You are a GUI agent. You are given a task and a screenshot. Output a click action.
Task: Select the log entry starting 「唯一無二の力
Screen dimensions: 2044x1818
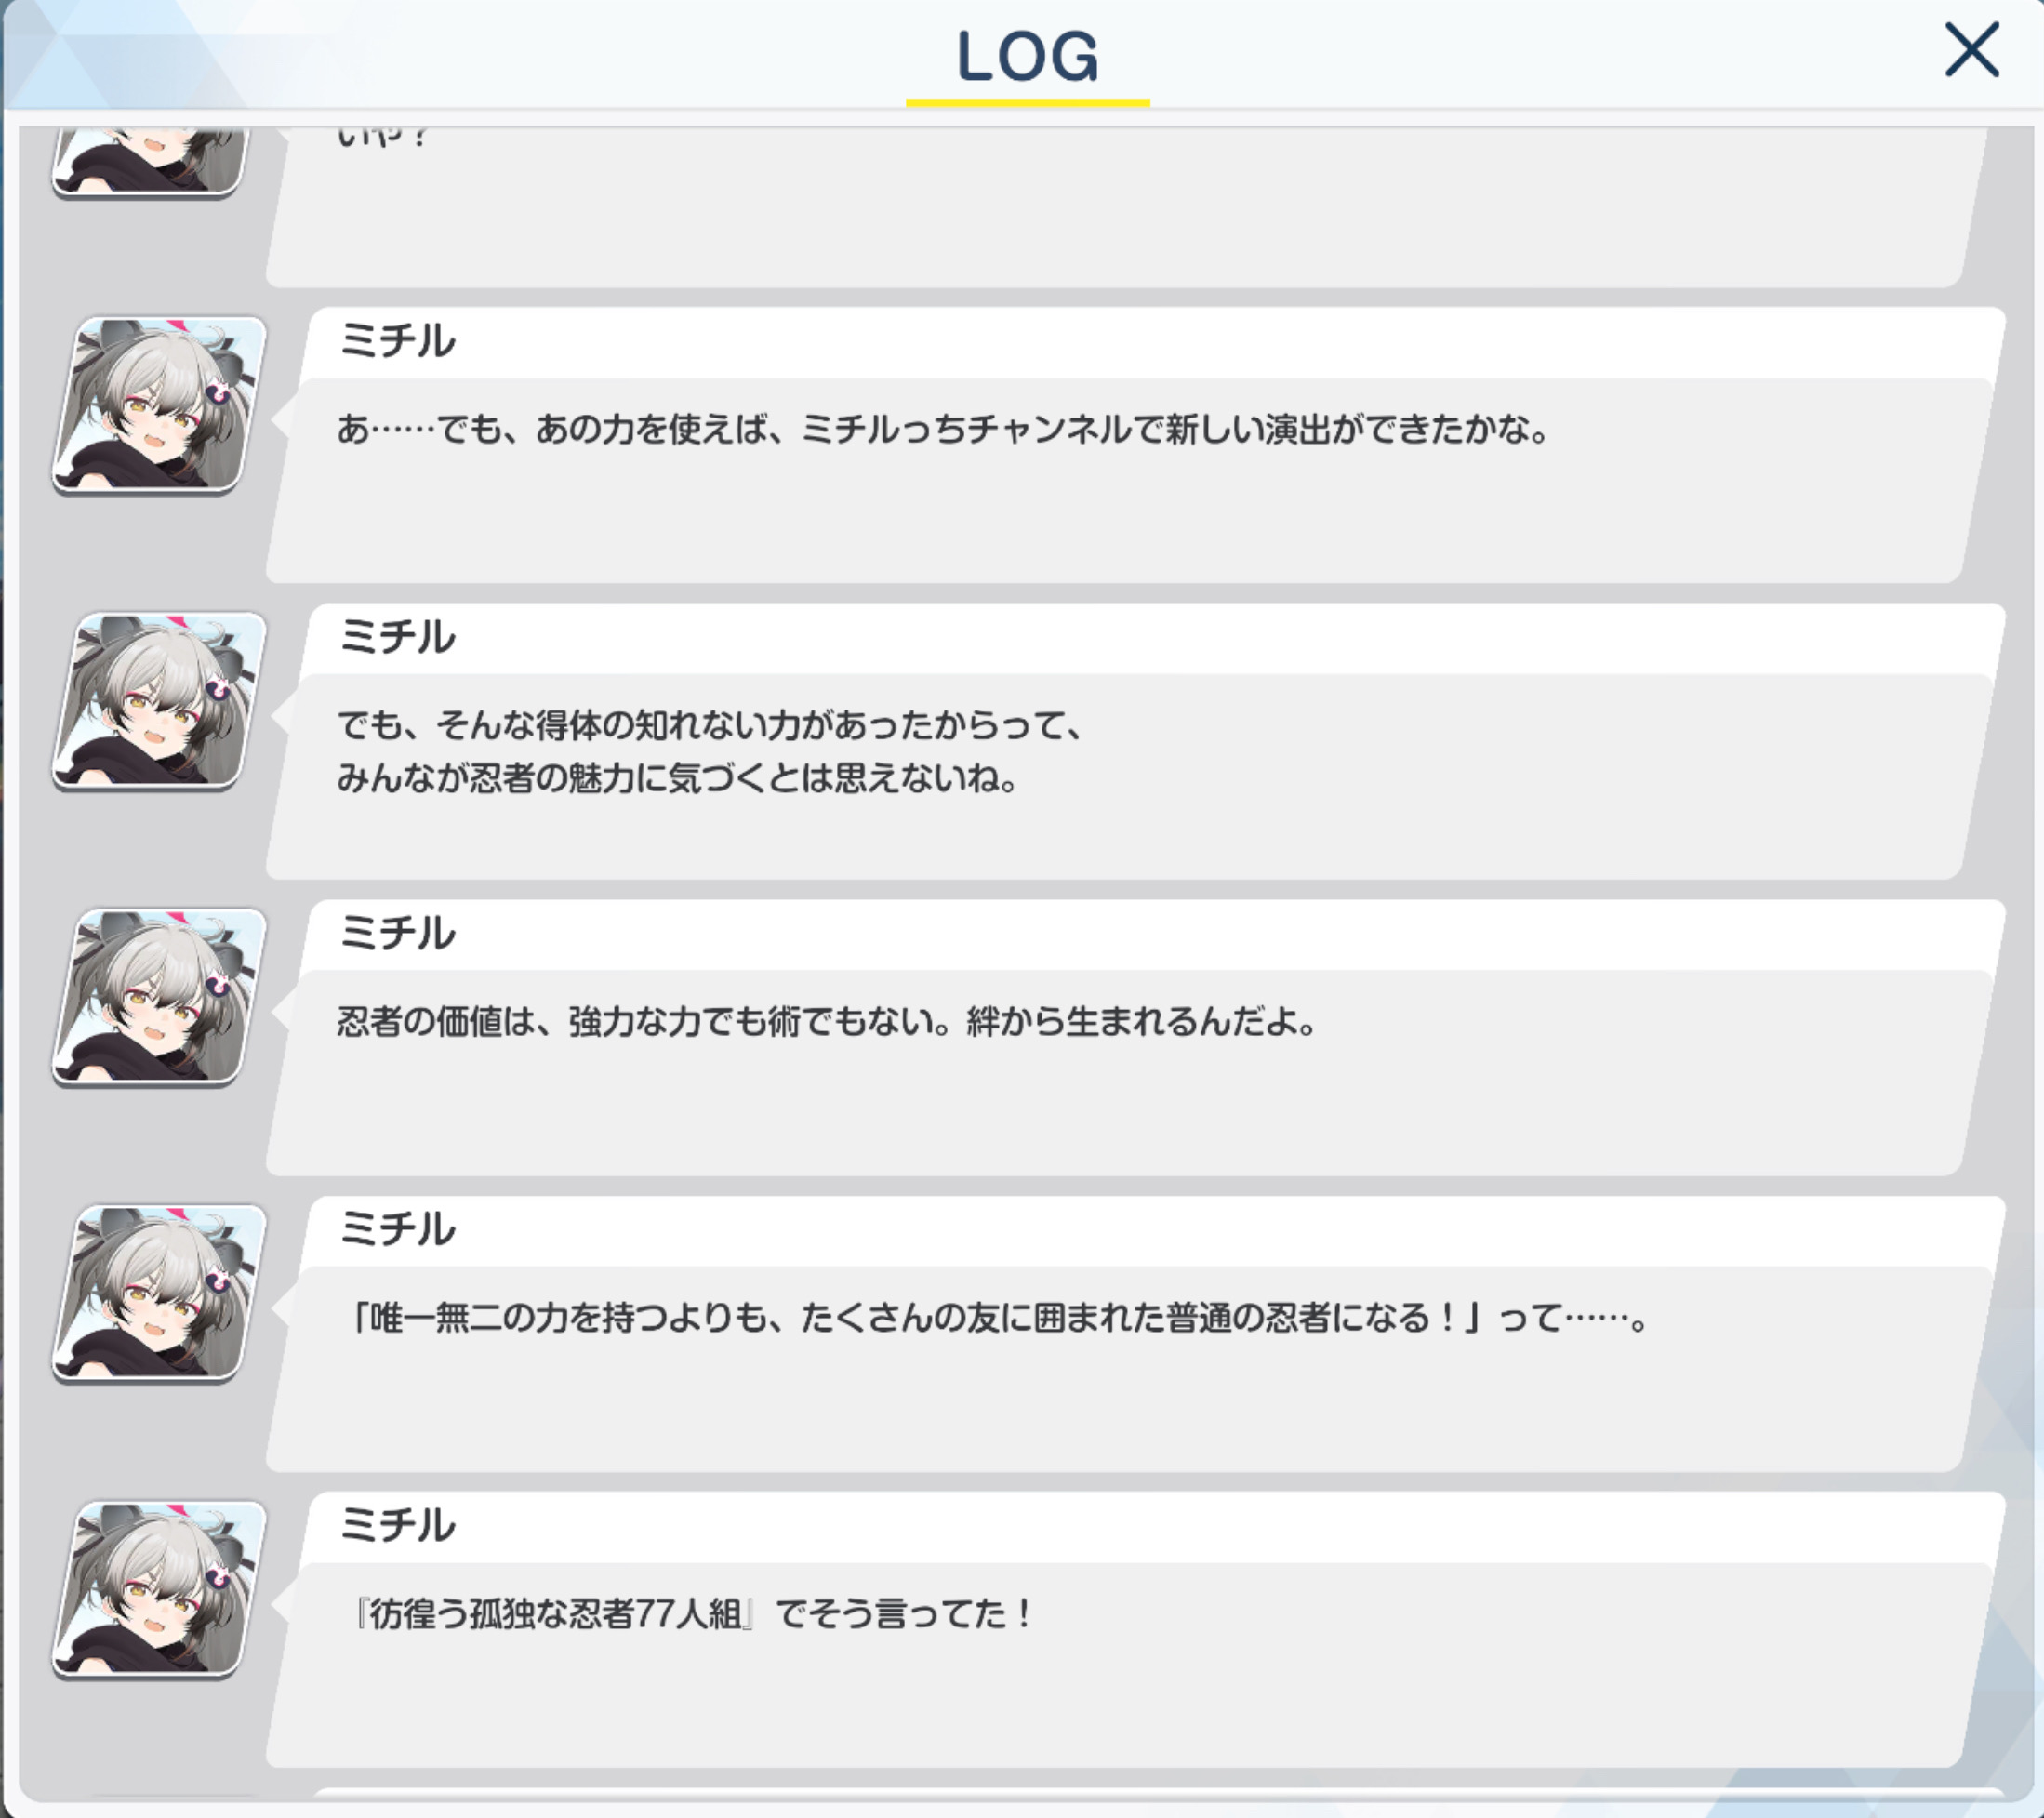tap(1135, 1333)
